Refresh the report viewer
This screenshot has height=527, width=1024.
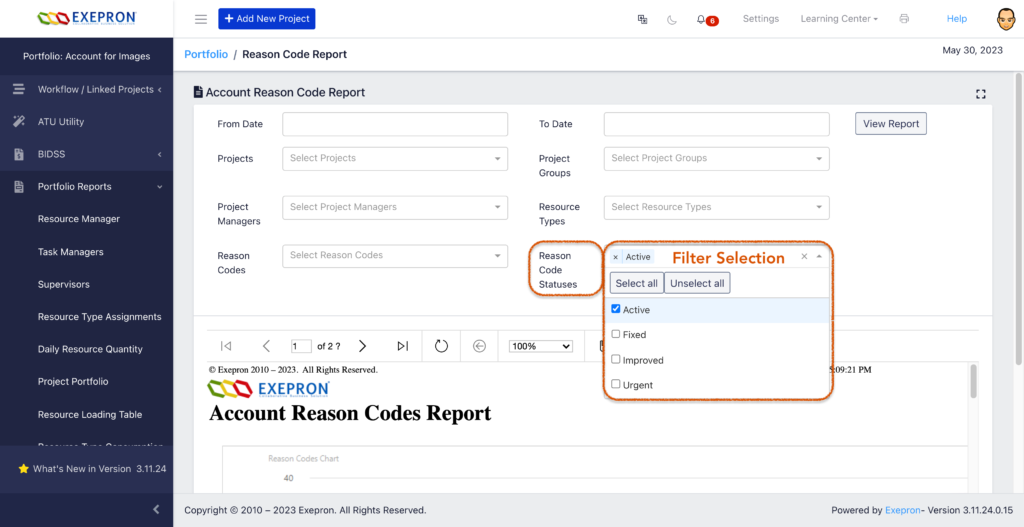click(x=441, y=346)
